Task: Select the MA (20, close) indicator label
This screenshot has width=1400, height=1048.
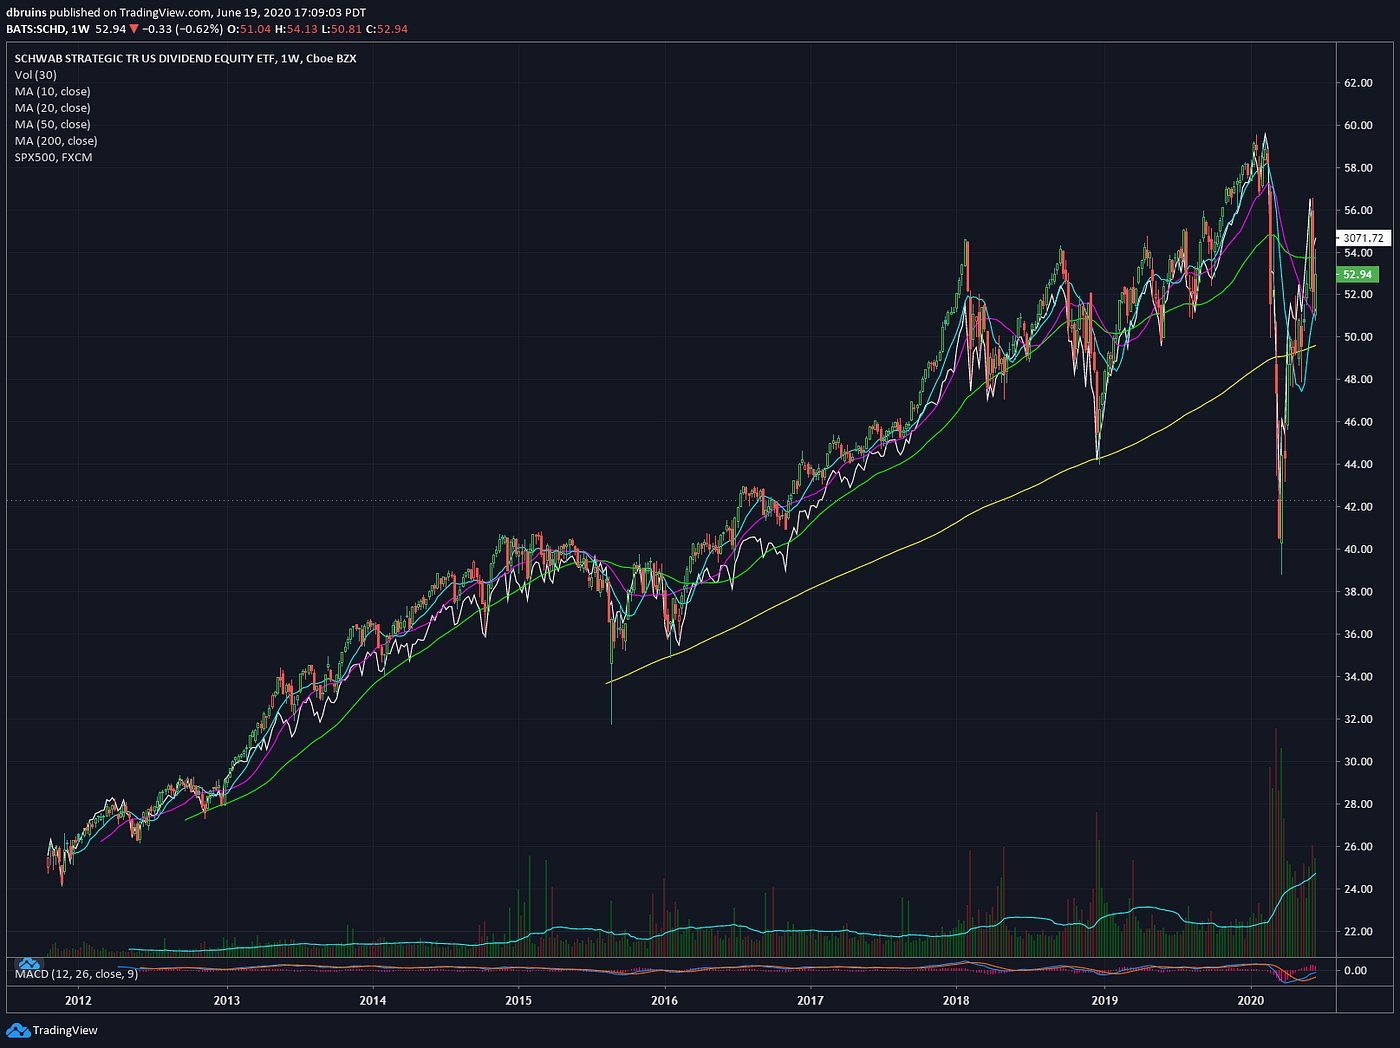Action: click(x=53, y=108)
